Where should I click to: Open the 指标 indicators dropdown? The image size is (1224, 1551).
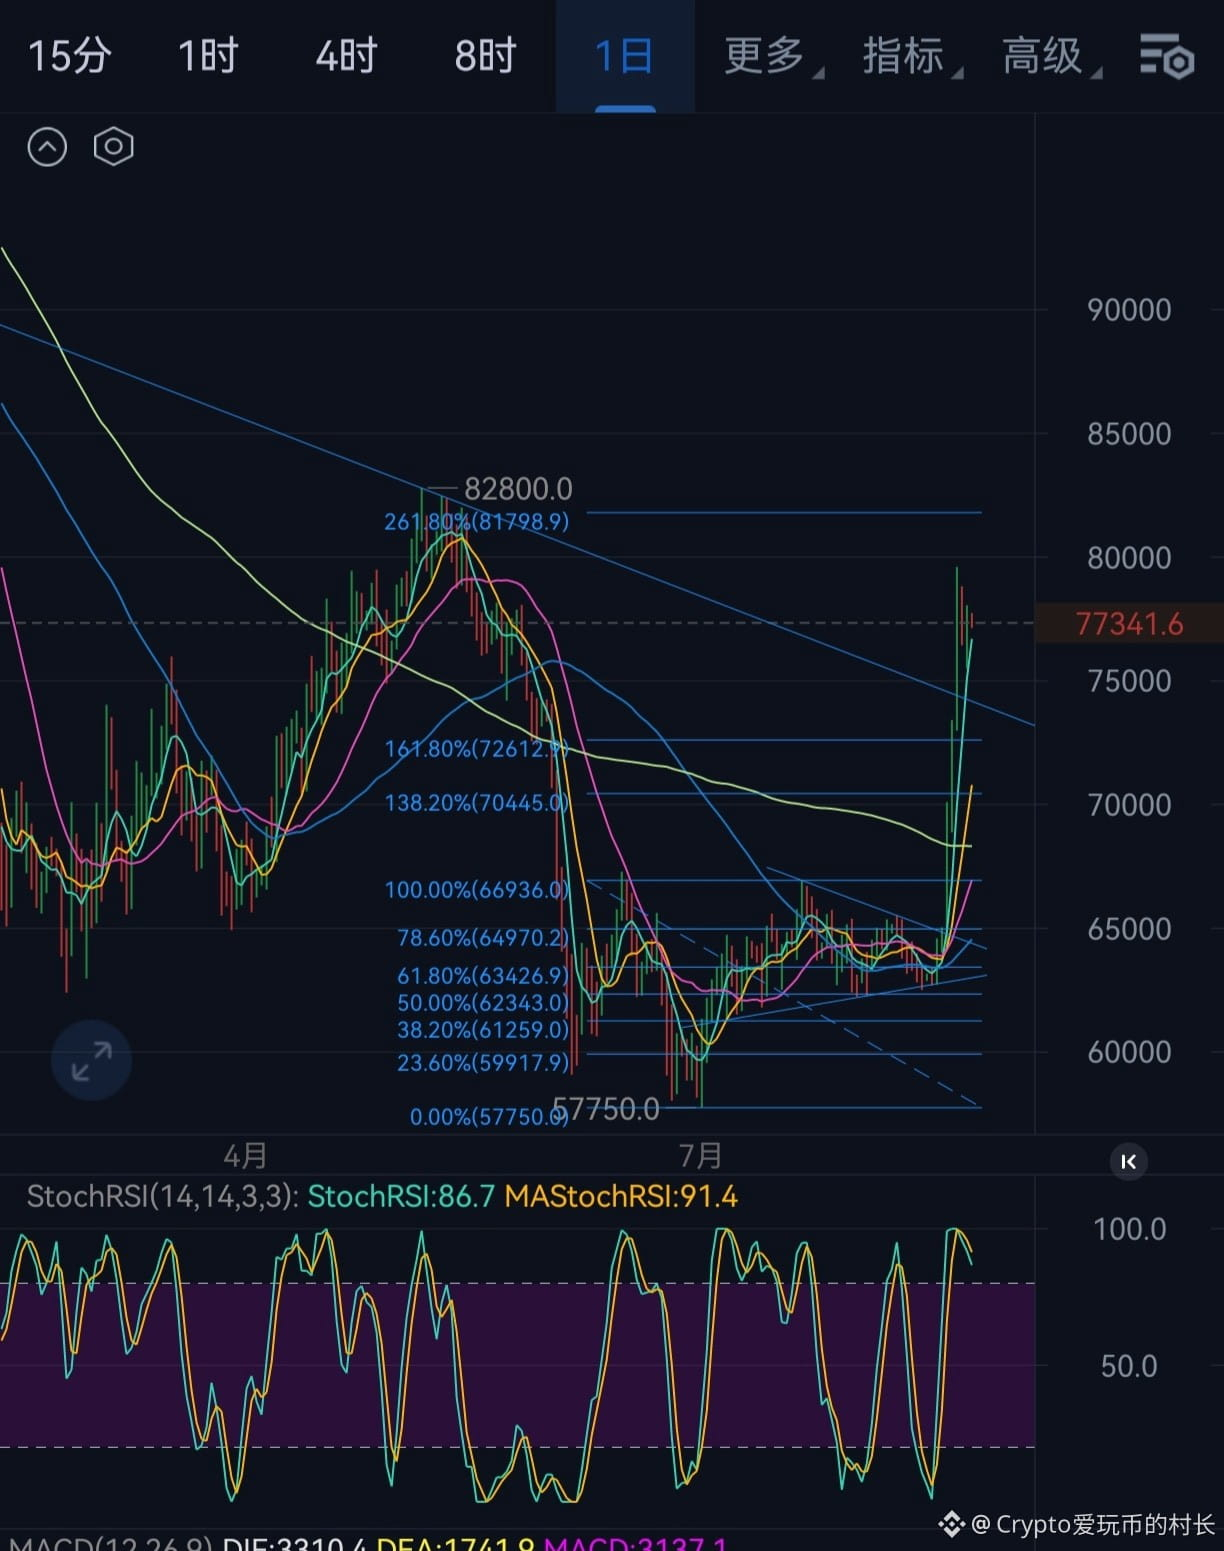click(911, 56)
